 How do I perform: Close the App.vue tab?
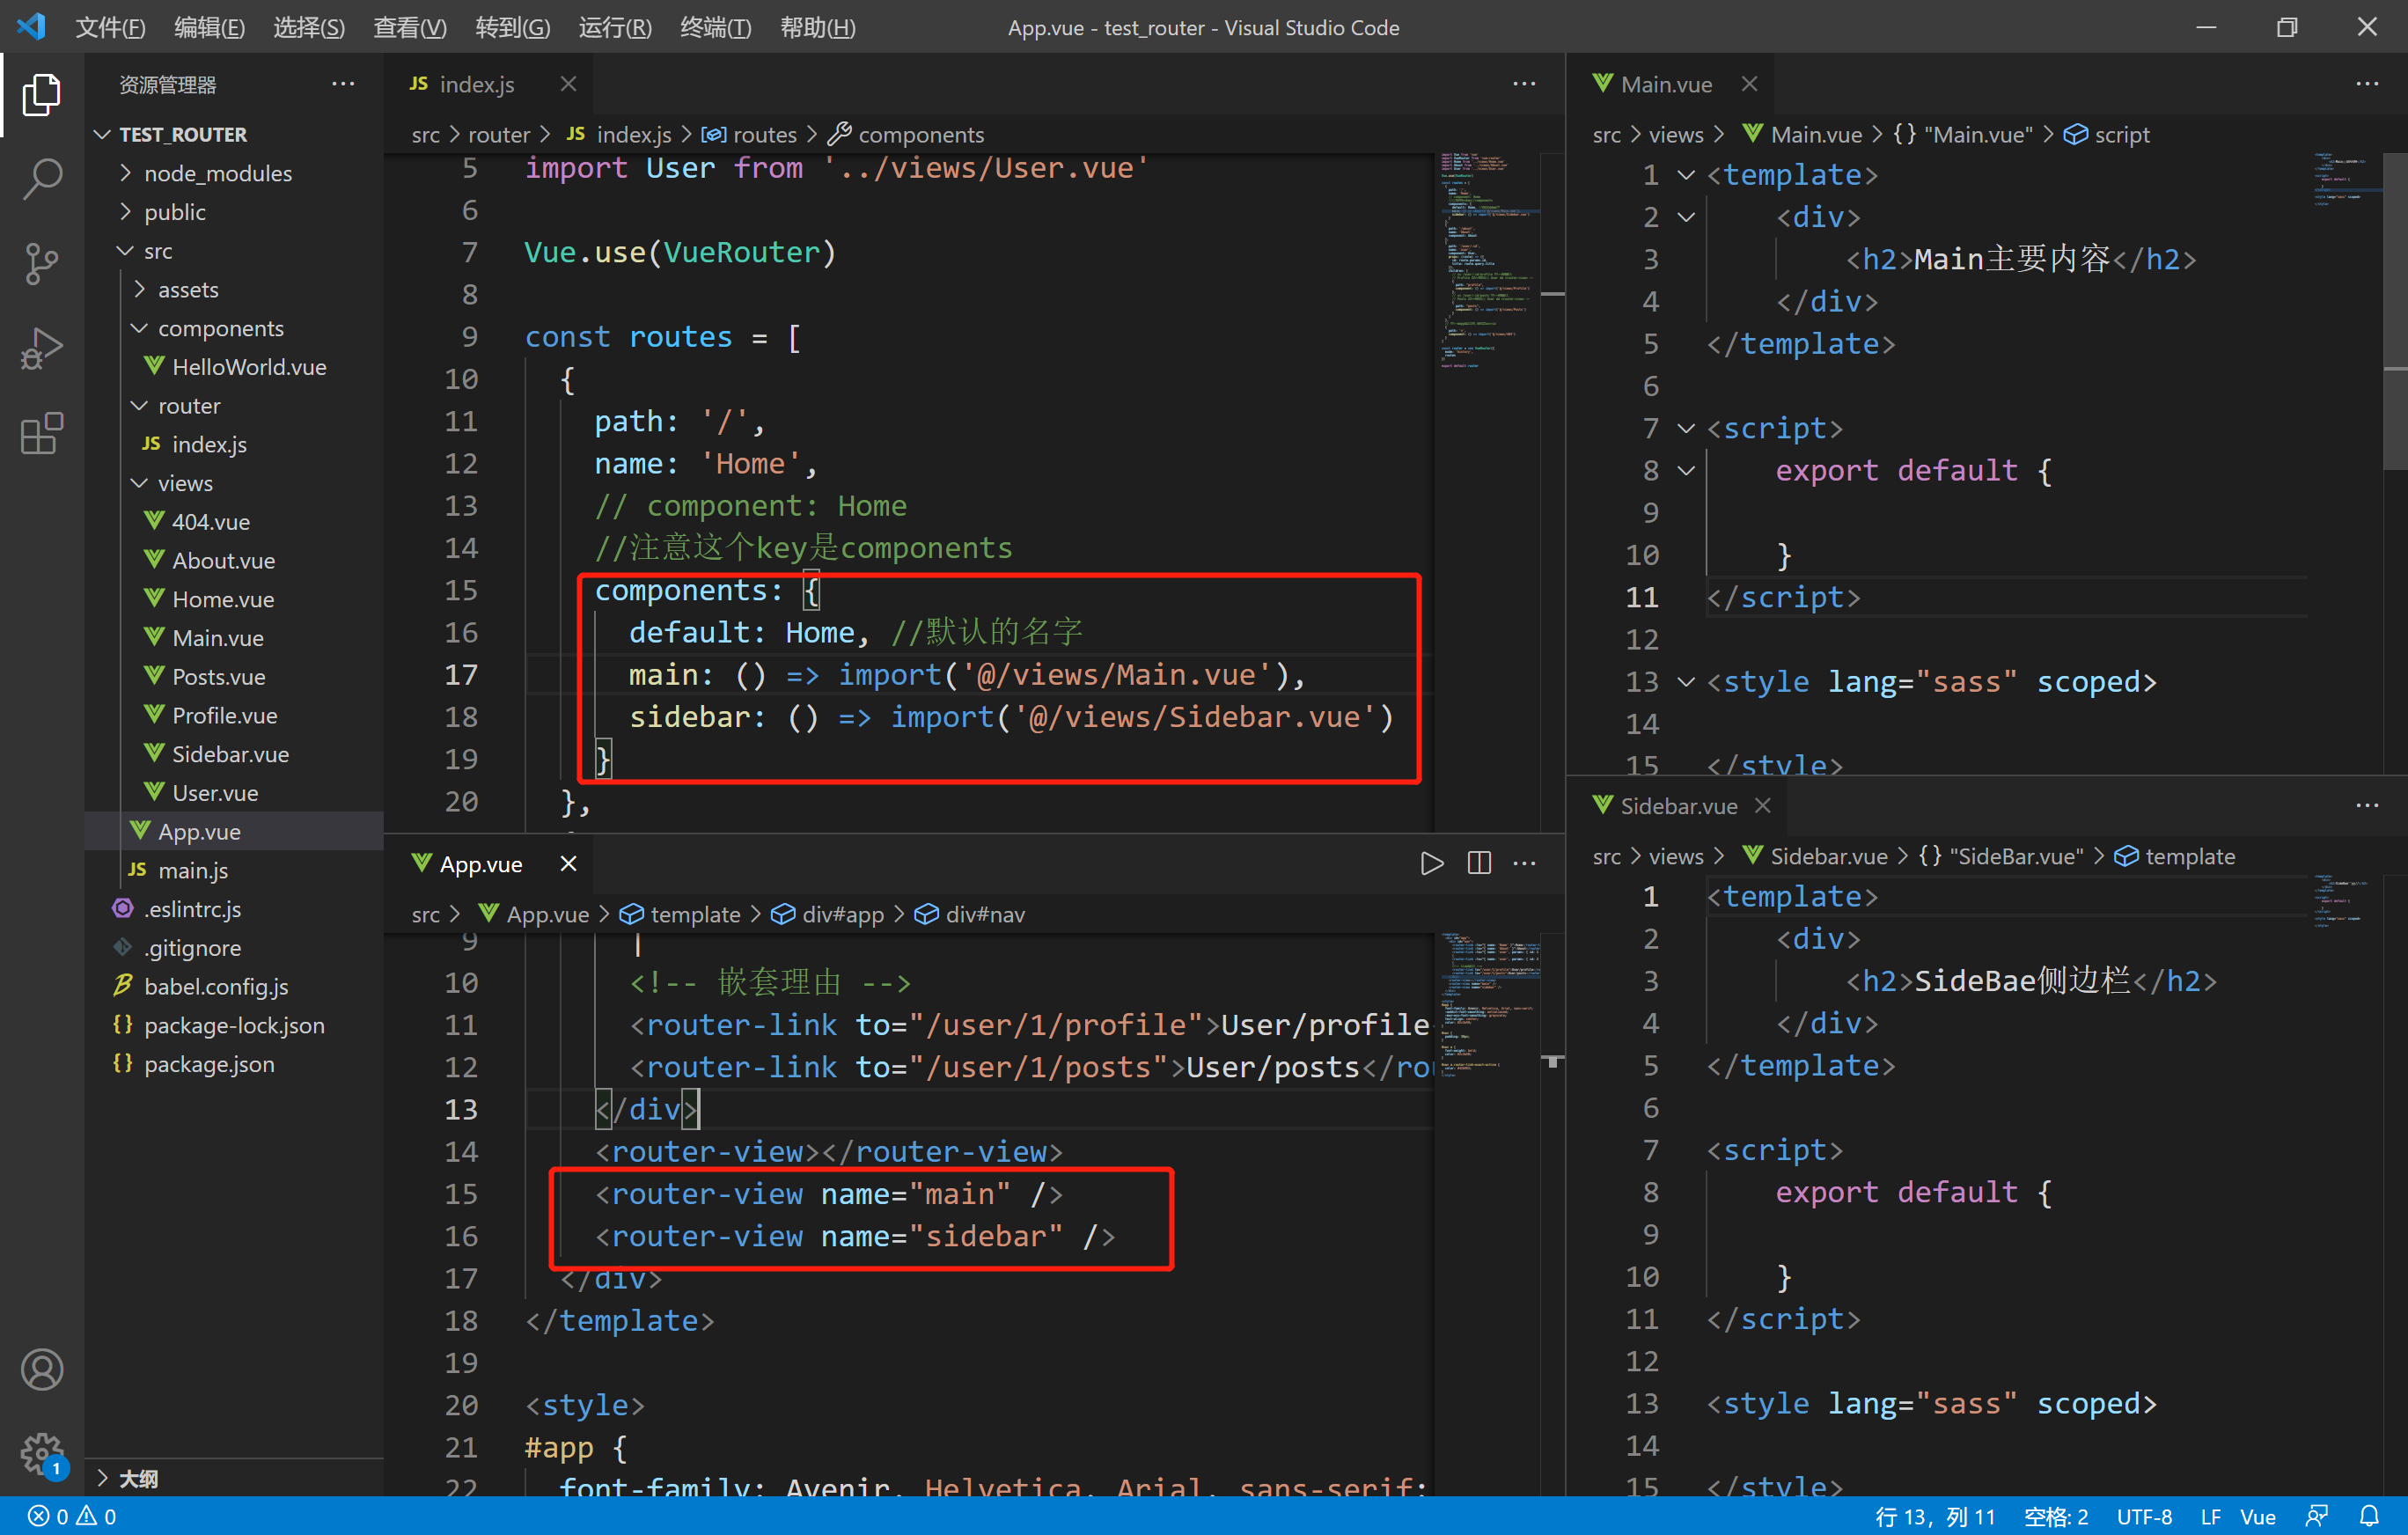pos(568,863)
